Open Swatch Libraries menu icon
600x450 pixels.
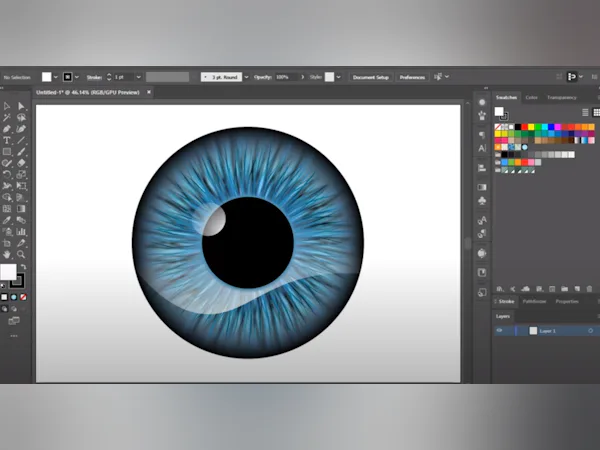tap(500, 289)
